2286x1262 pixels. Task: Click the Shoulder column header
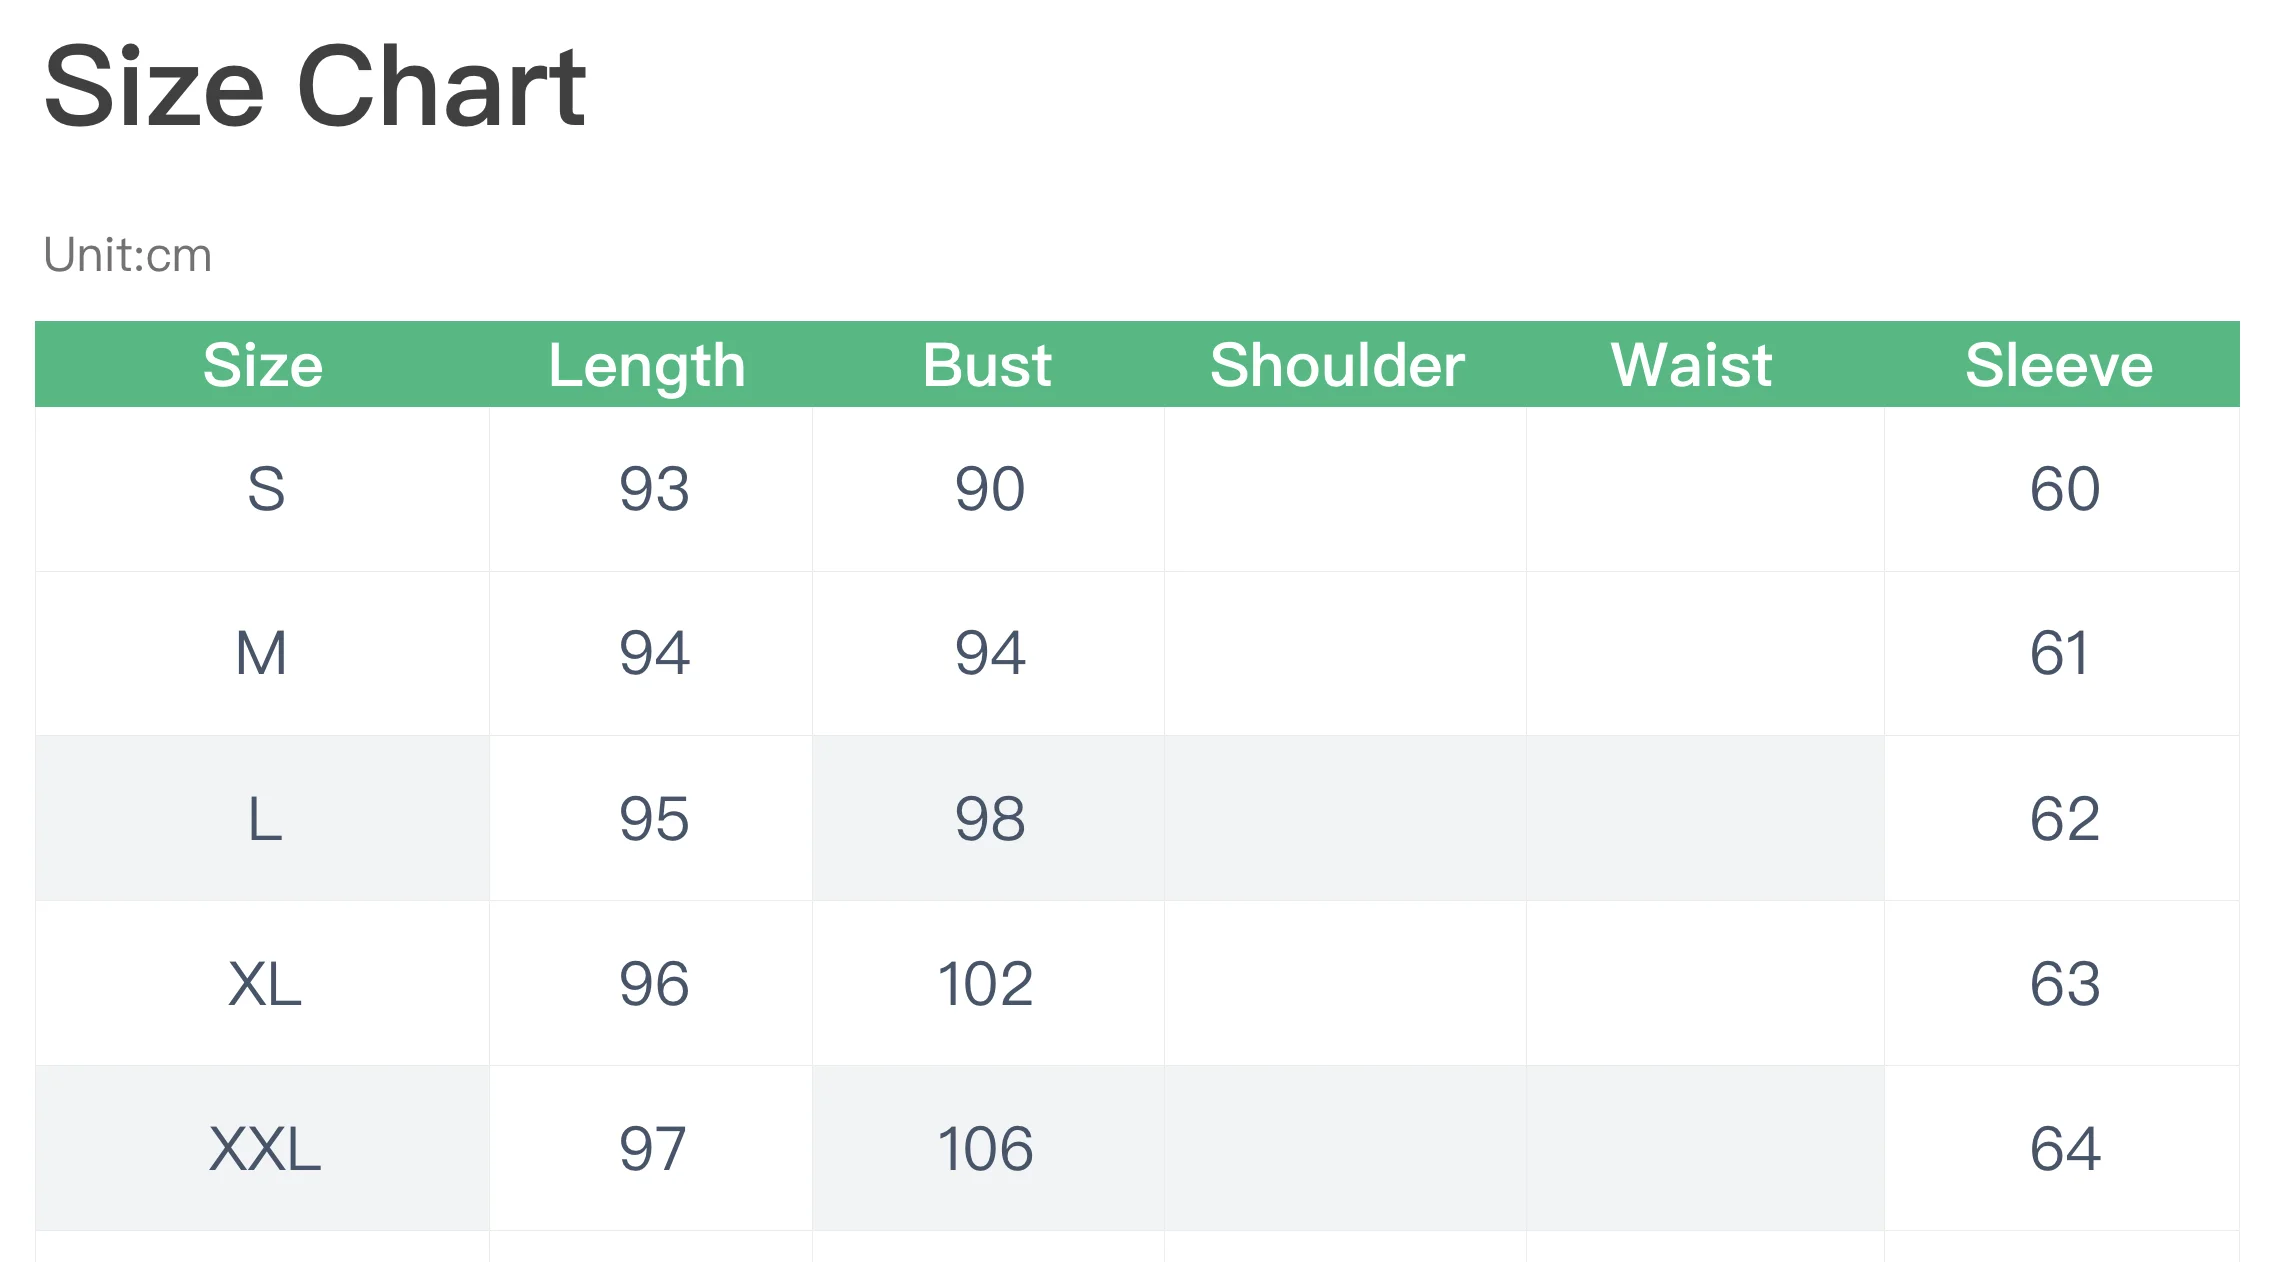1337,365
